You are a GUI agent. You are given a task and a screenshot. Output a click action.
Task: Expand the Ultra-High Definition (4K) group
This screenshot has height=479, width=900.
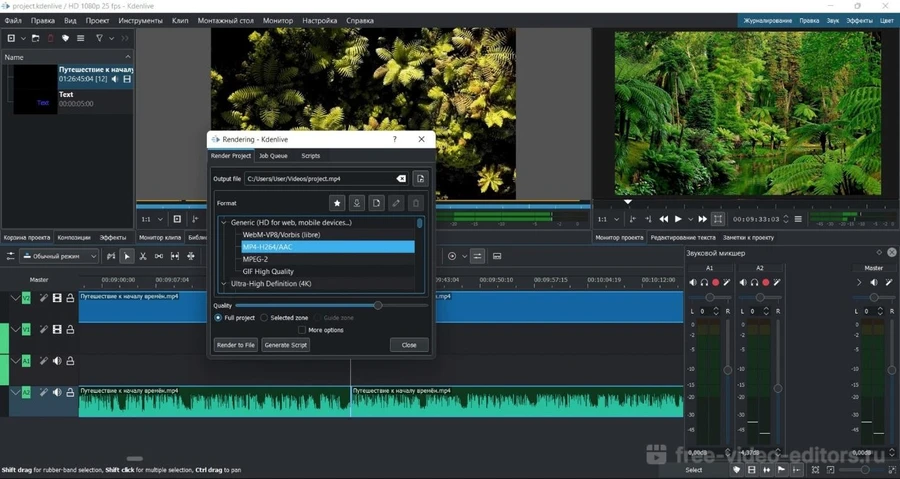click(x=224, y=284)
